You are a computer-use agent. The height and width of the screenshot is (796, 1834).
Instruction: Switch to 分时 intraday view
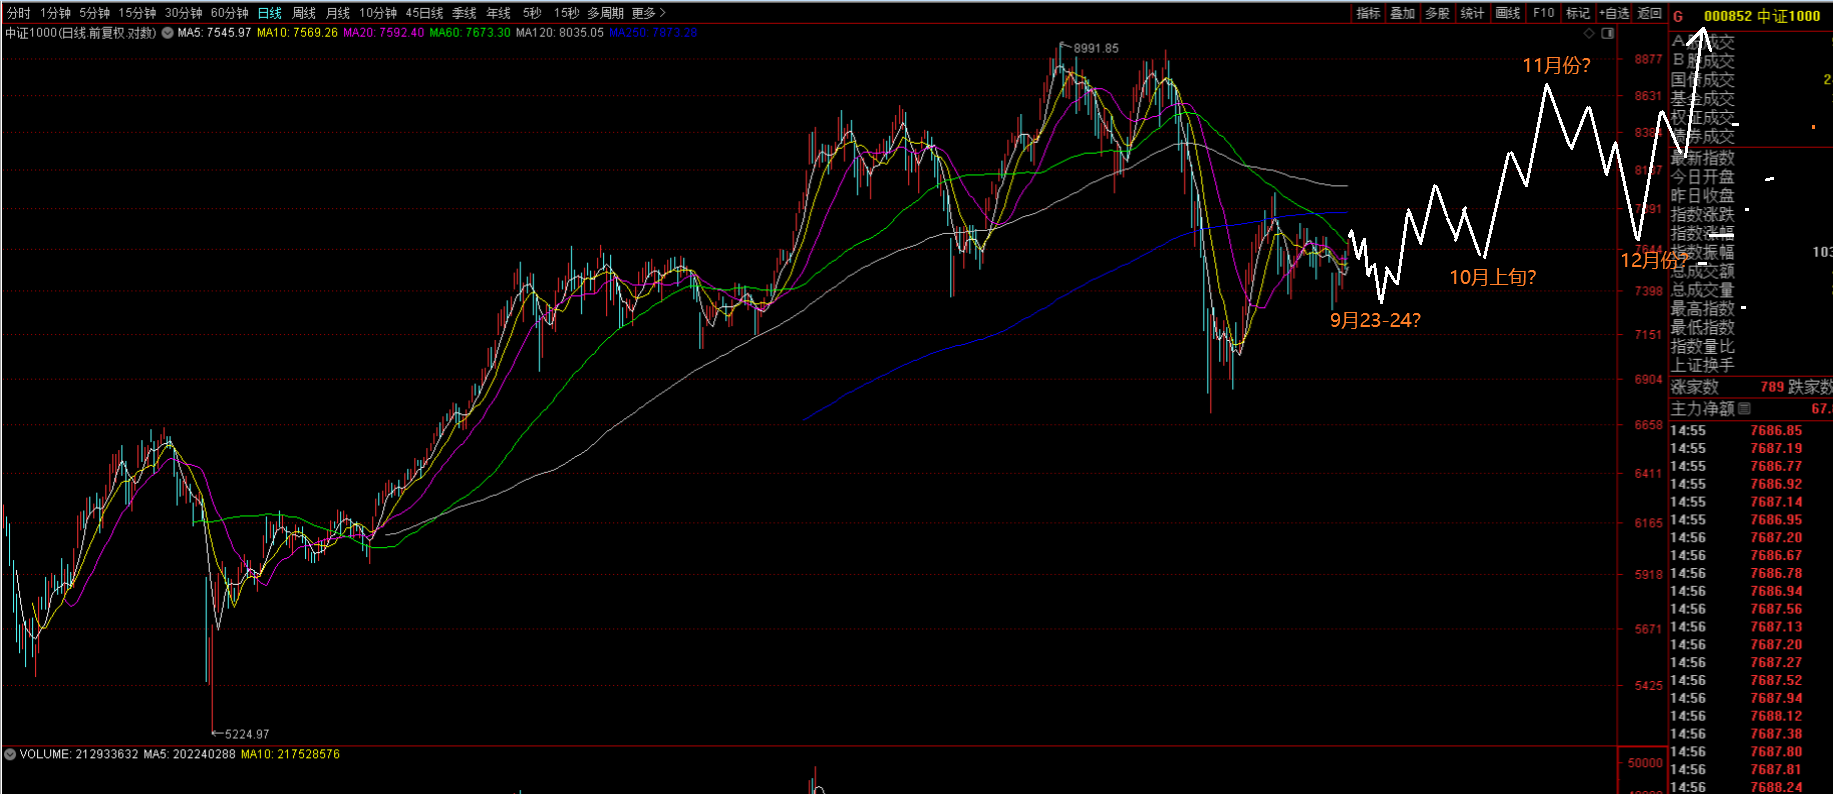(x=18, y=13)
